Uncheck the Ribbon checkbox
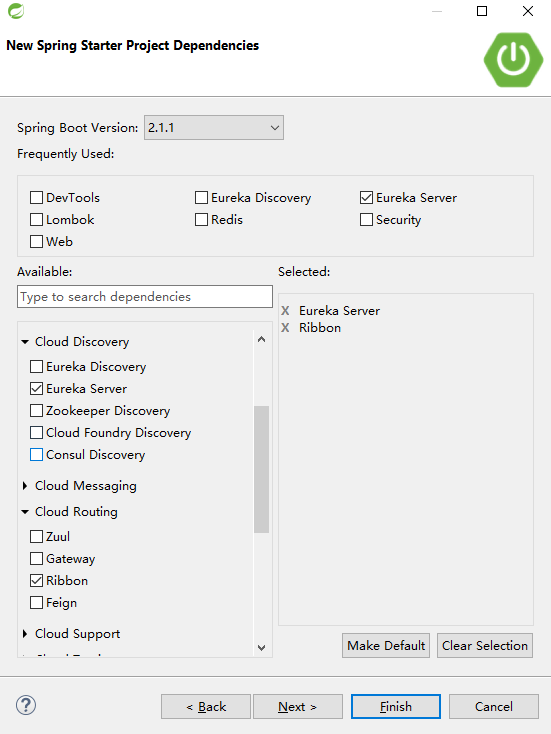The image size is (551, 734). pyautogui.click(x=37, y=580)
